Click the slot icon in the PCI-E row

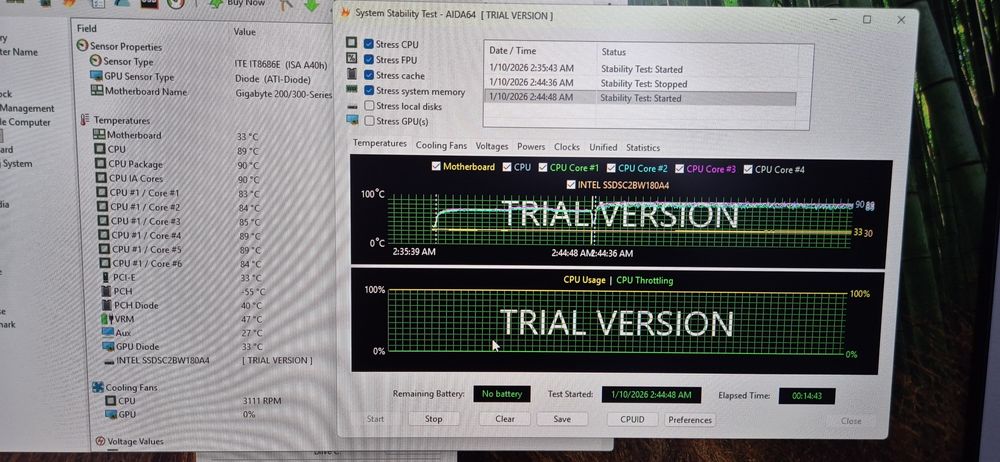pos(106,277)
